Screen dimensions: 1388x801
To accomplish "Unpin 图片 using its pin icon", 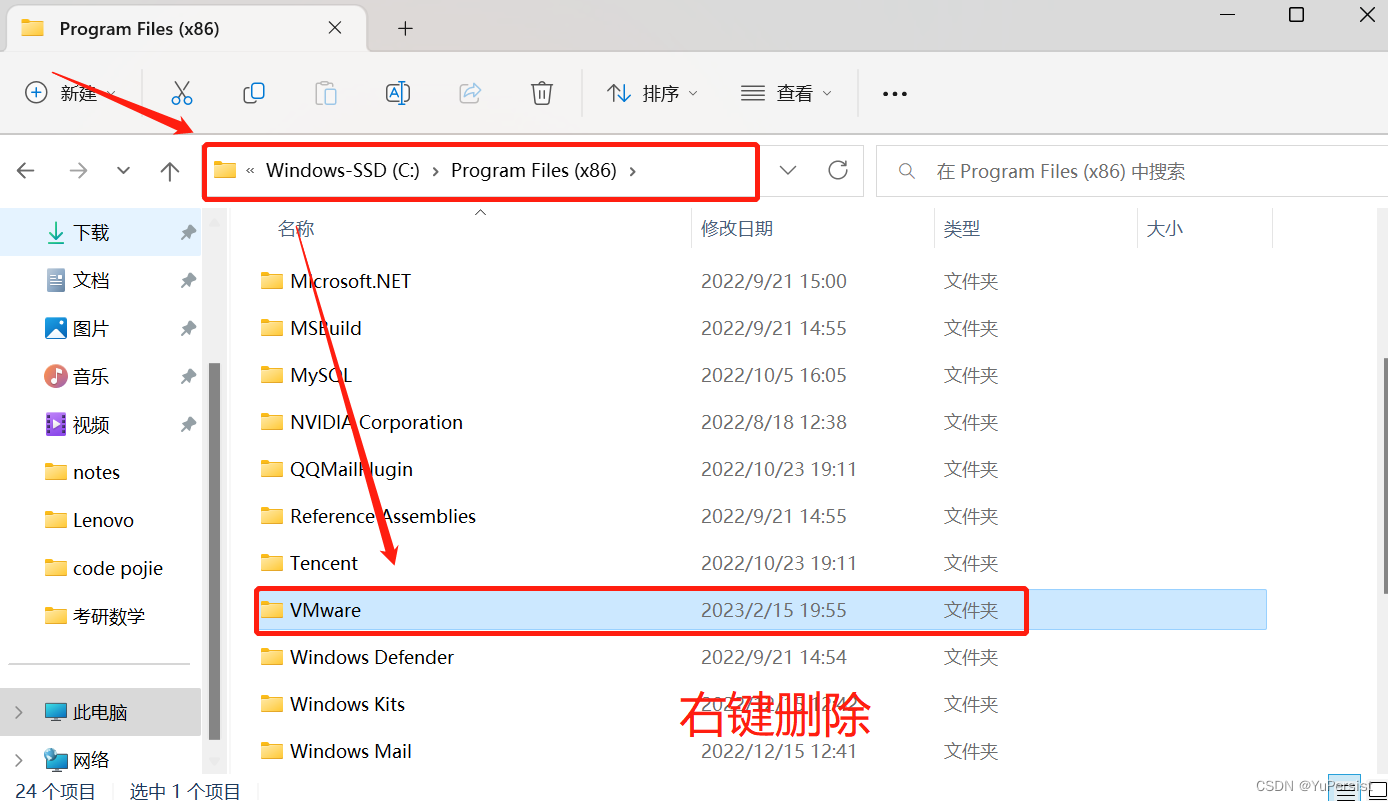I will (188, 328).
